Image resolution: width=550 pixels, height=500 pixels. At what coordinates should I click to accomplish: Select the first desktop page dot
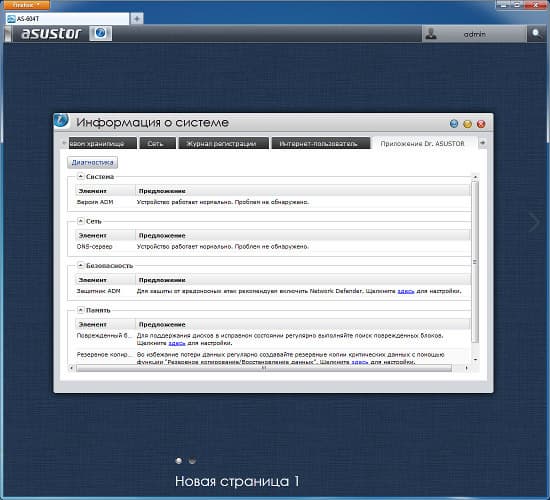tap(179, 461)
